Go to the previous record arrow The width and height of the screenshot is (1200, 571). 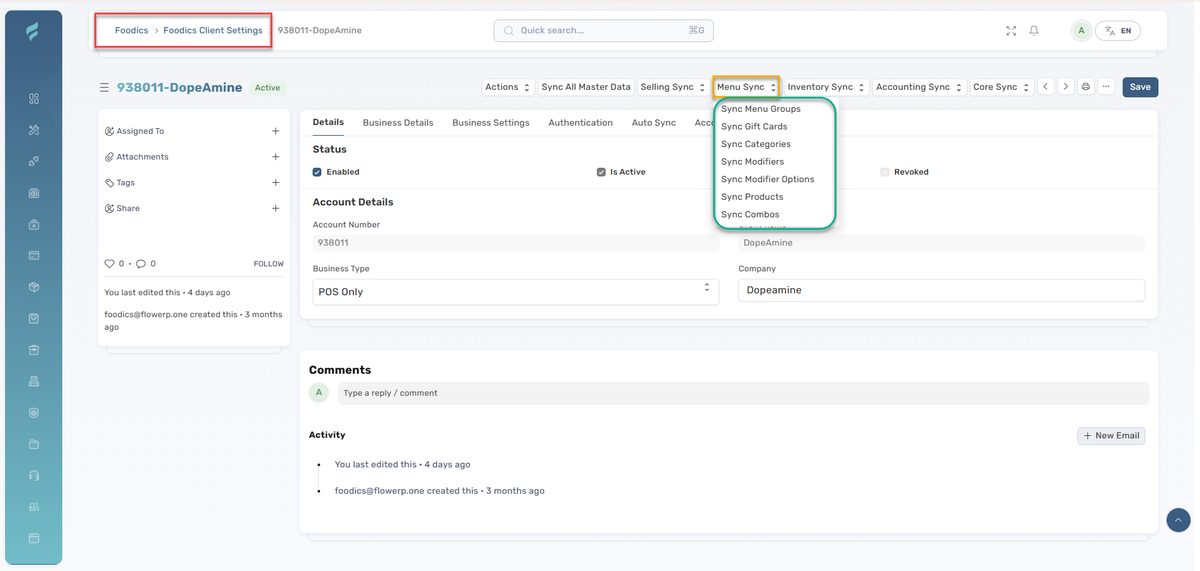[x=1045, y=87]
